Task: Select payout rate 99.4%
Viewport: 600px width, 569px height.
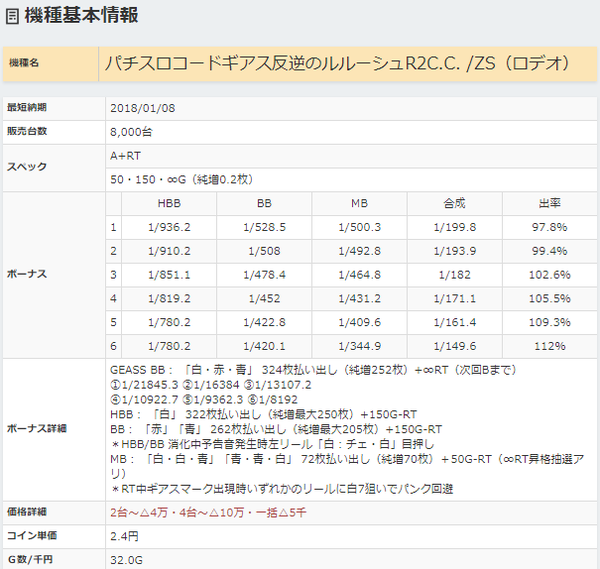Action: 550,251
